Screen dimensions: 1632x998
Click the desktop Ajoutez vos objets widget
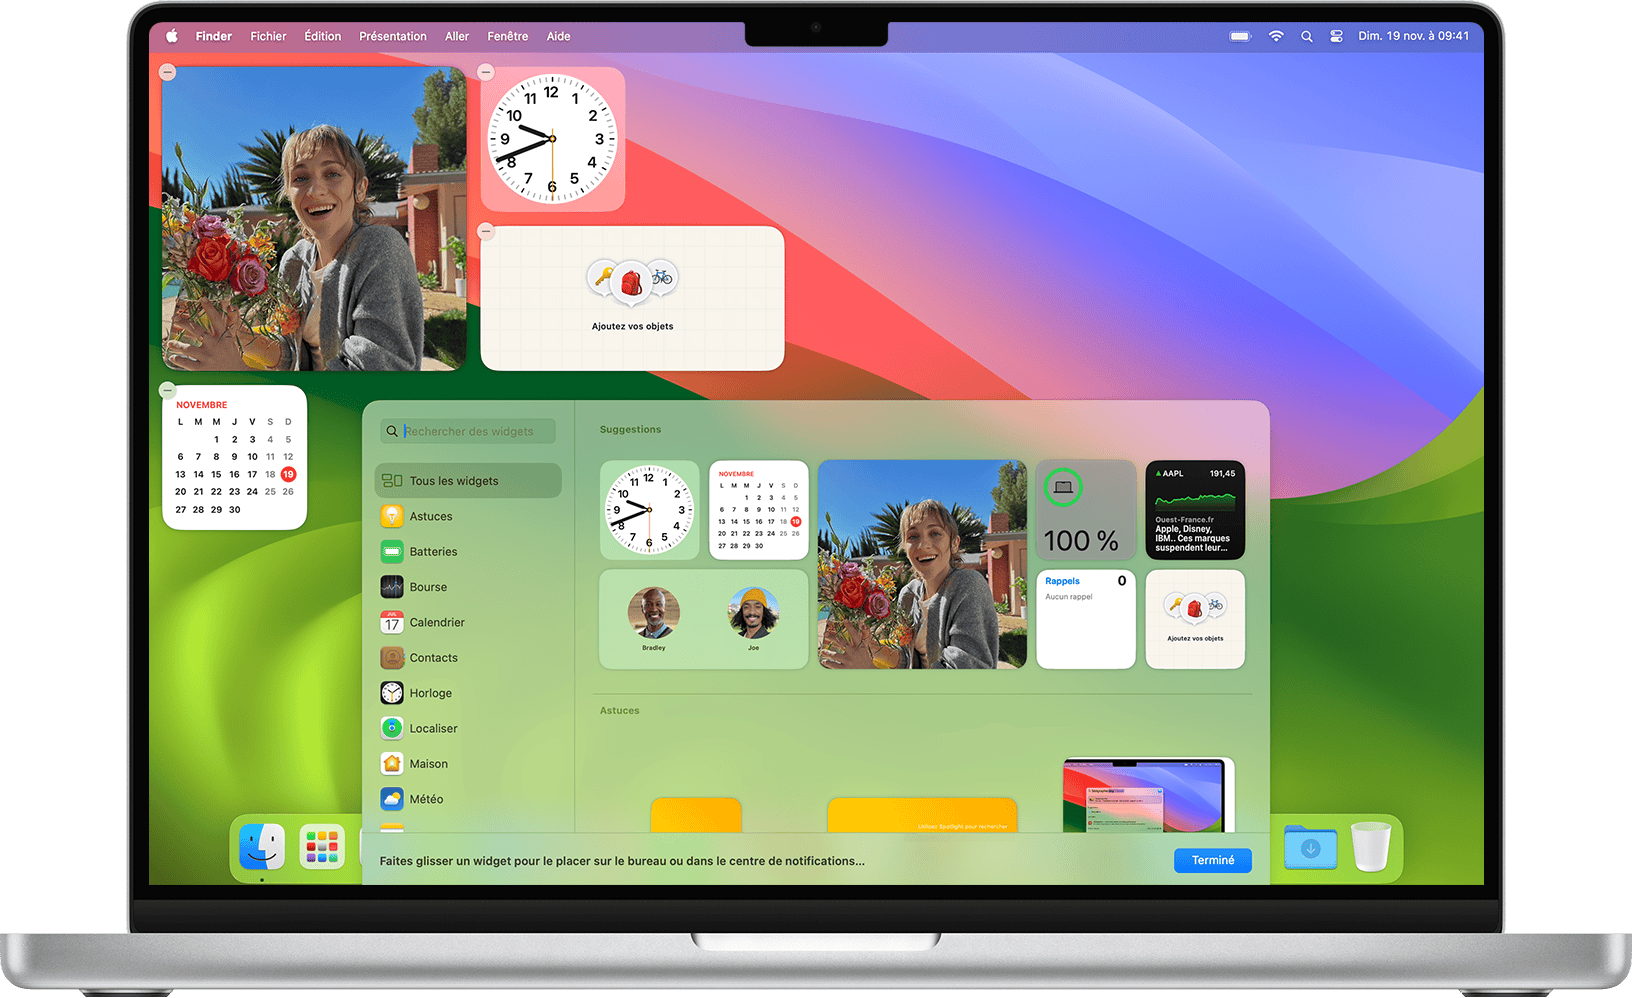tap(632, 298)
